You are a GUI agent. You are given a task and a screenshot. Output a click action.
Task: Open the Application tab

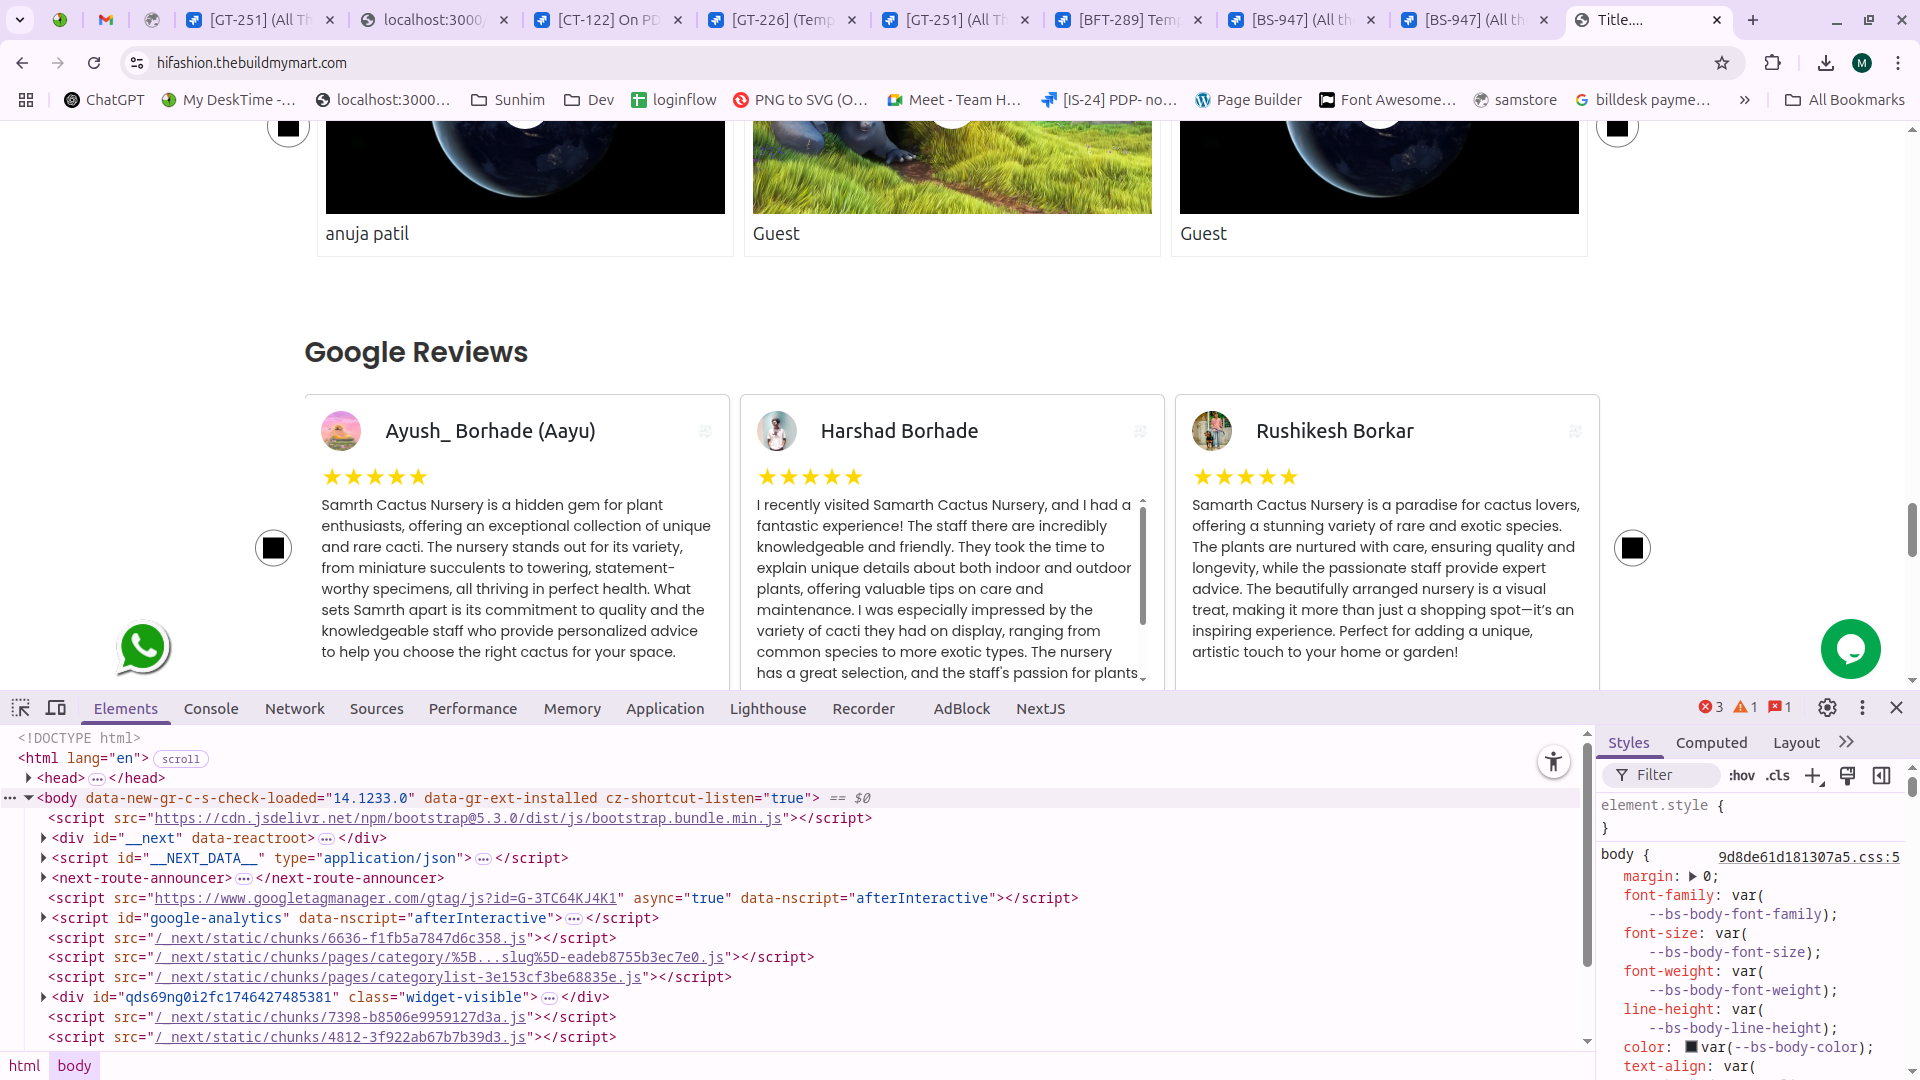click(x=665, y=708)
